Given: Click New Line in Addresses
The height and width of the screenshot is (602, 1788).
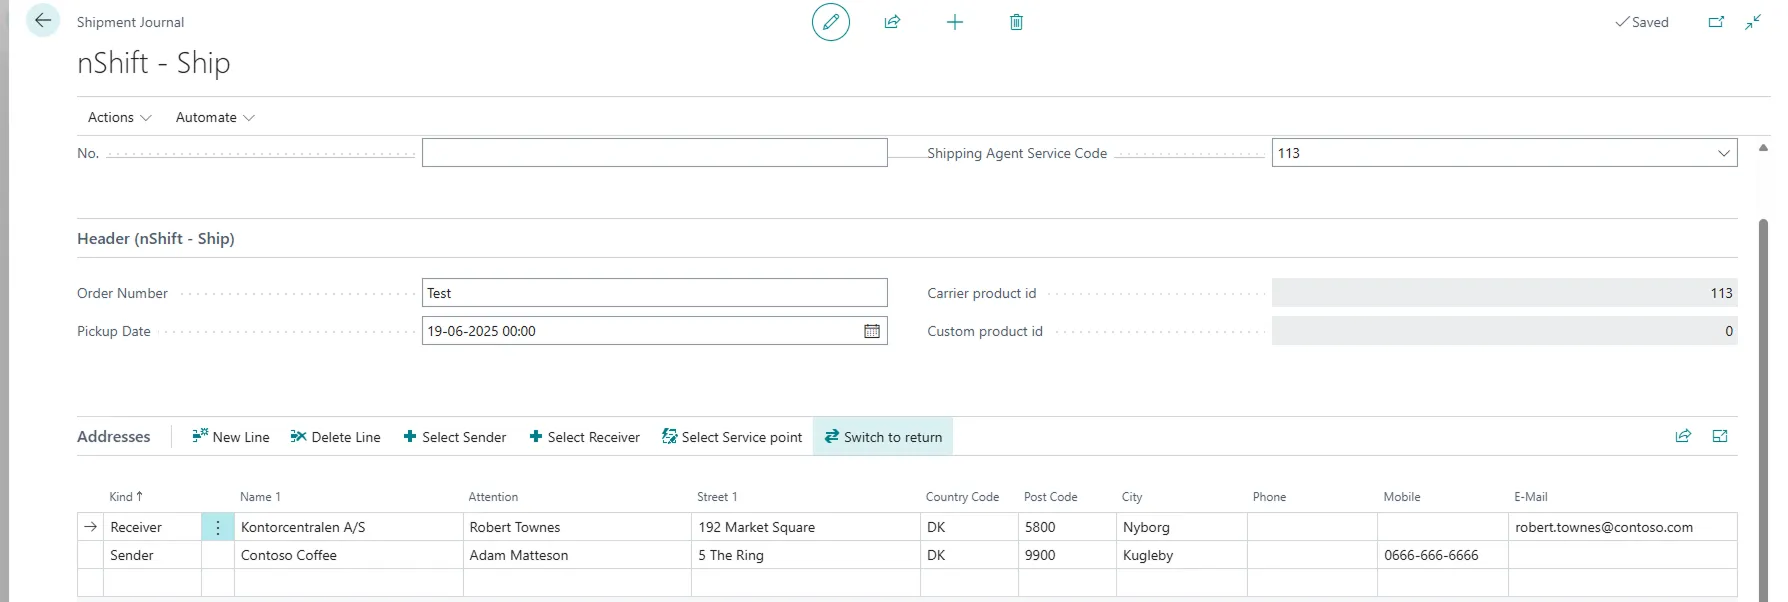Looking at the screenshot, I should point(231,437).
